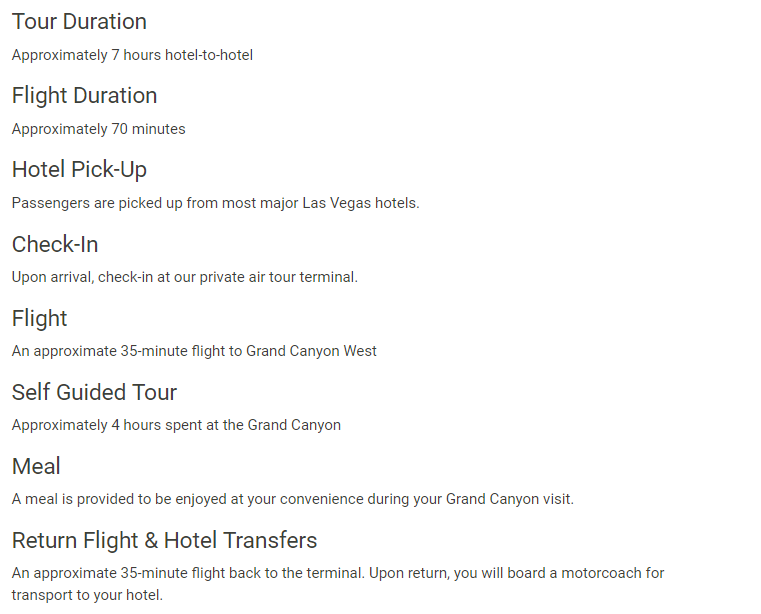Click the Hotel Pick-Up heading
This screenshot has width=761, height=614.
click(x=79, y=170)
